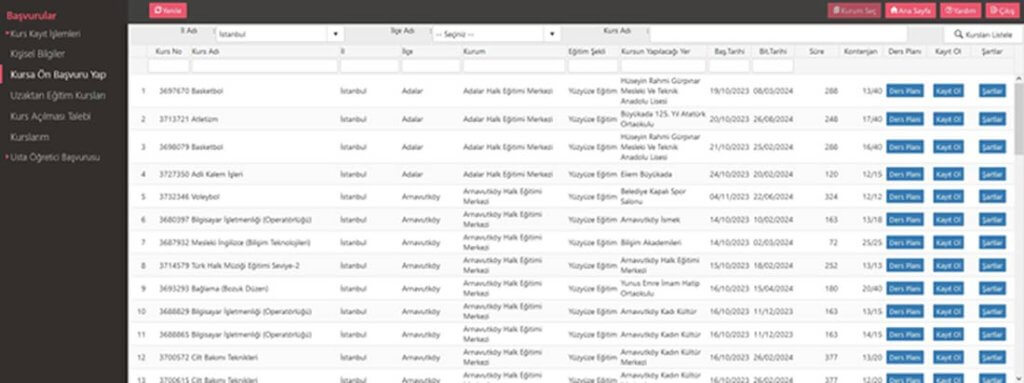Click the Baş.Tarihi filter box
Viewport: 1024px width, 383px height.
coord(729,65)
